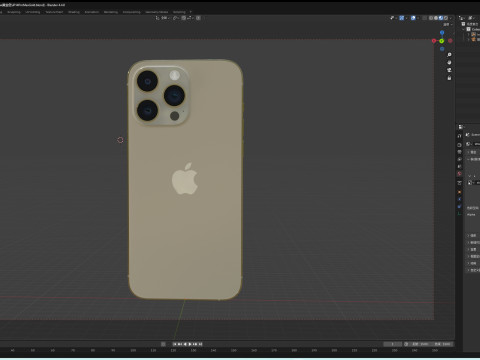480x360 pixels.
Task: Open the Properties editor type menu
Action: (x=461, y=127)
